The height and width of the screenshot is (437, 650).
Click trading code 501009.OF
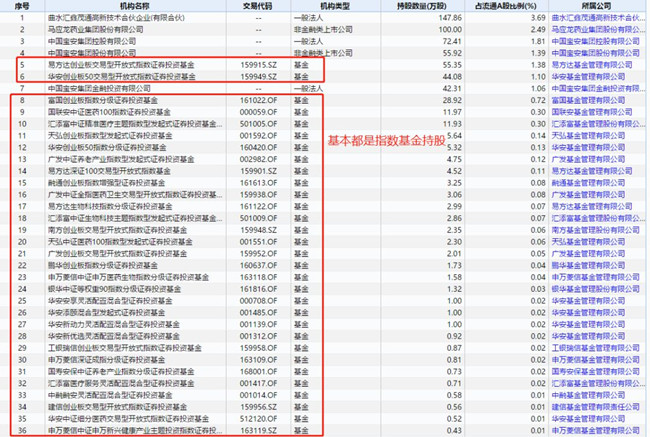[x=259, y=218]
